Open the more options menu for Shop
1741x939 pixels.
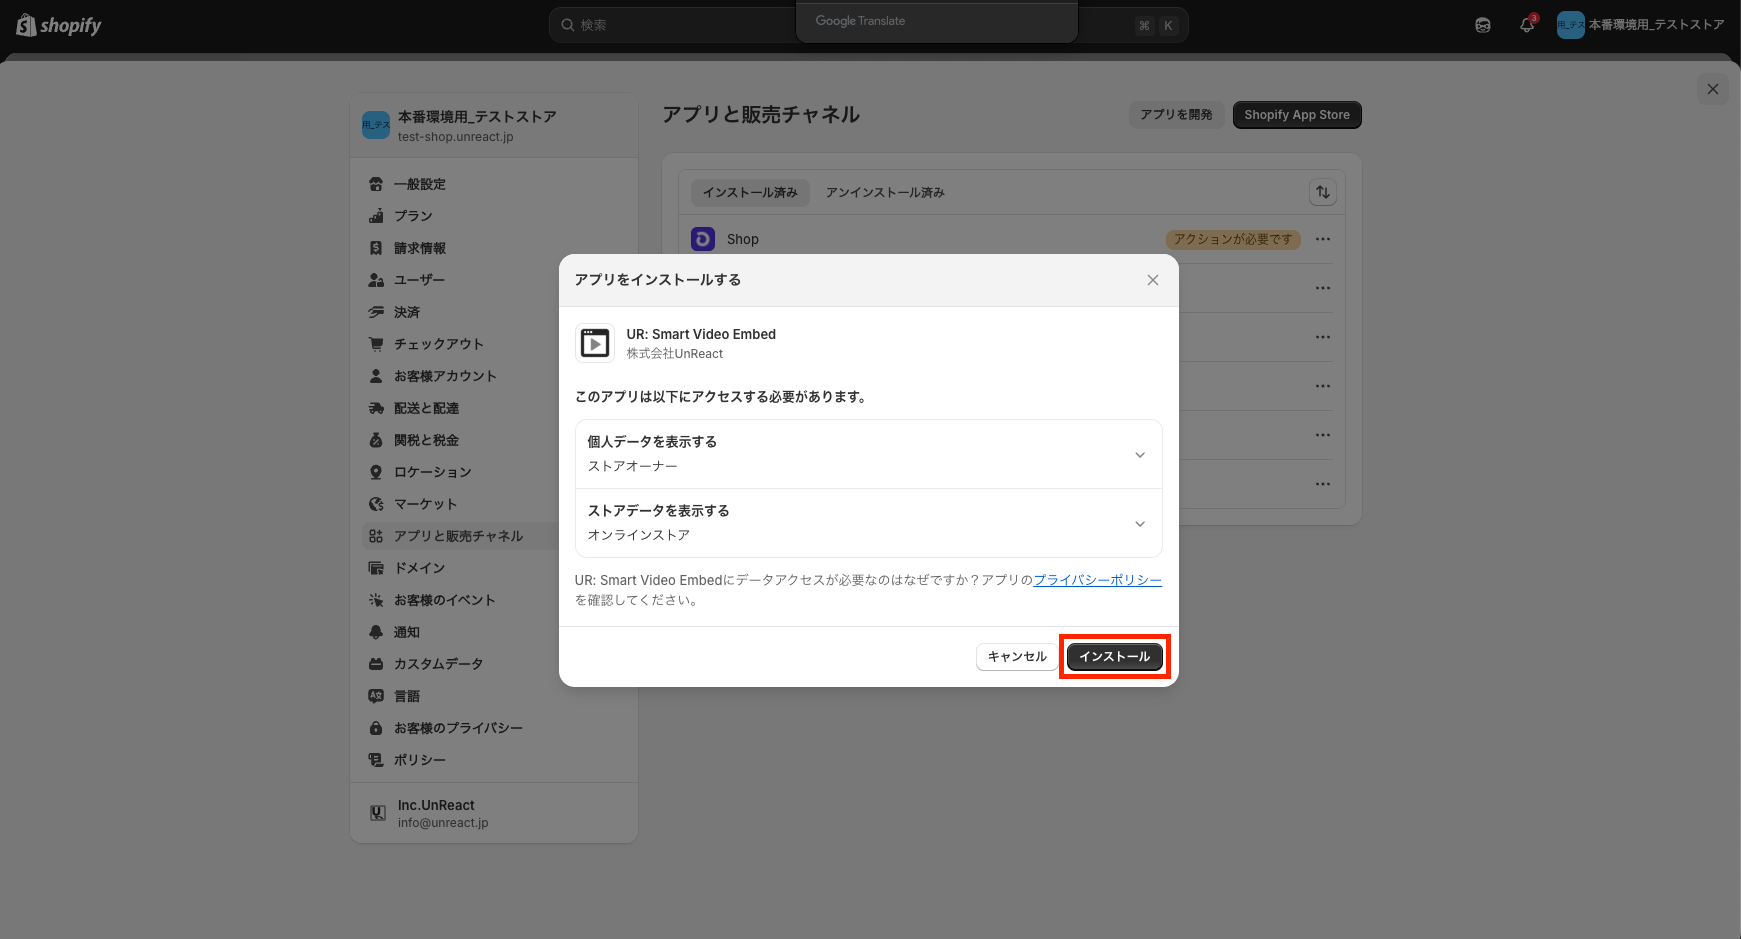pos(1323,239)
